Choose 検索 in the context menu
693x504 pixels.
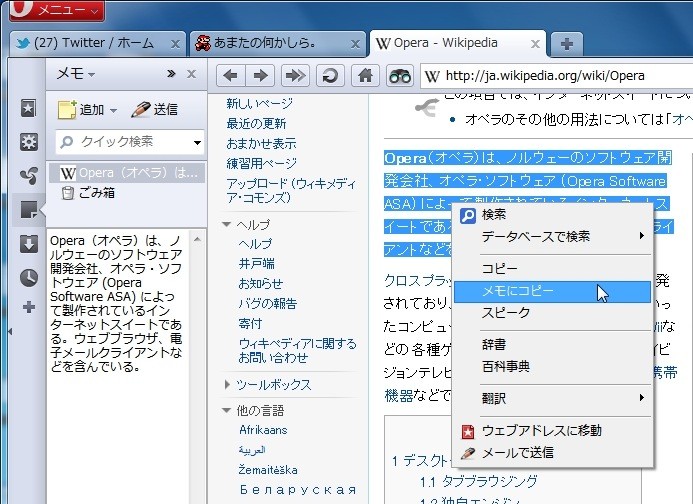coord(552,215)
